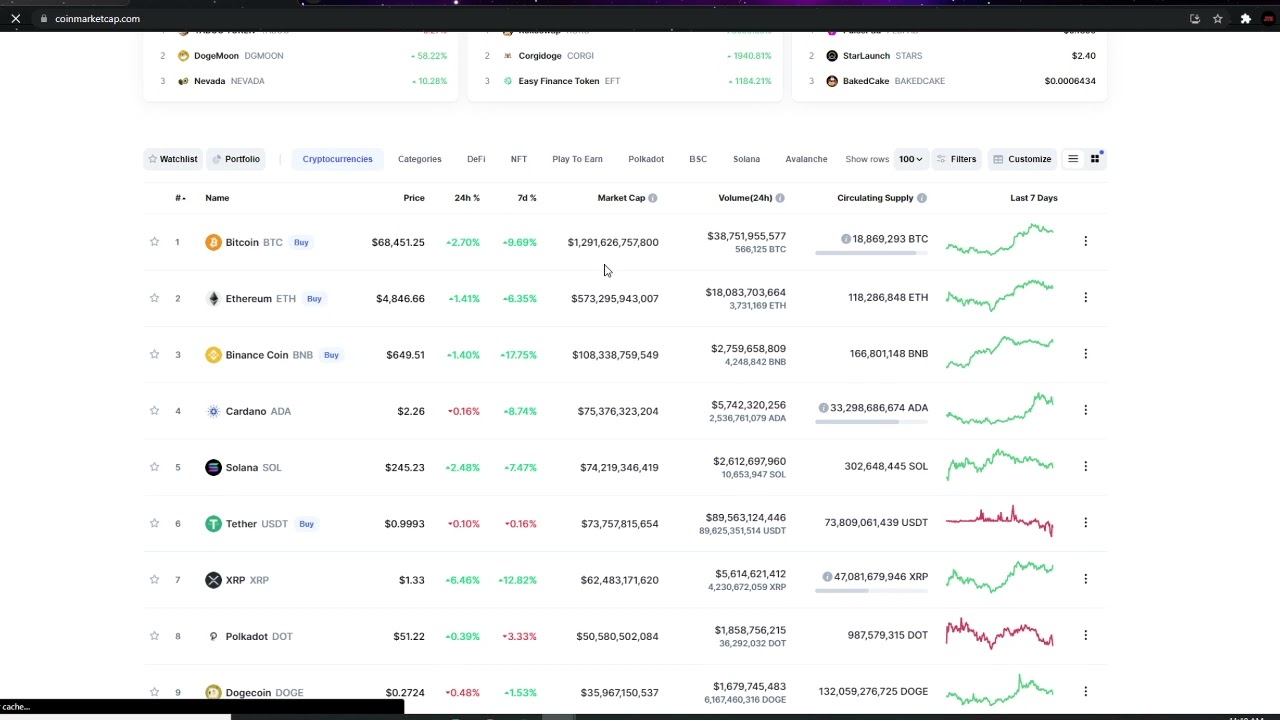Image resolution: width=1280 pixels, height=720 pixels.
Task: Open the Portfolio button
Action: click(x=236, y=159)
